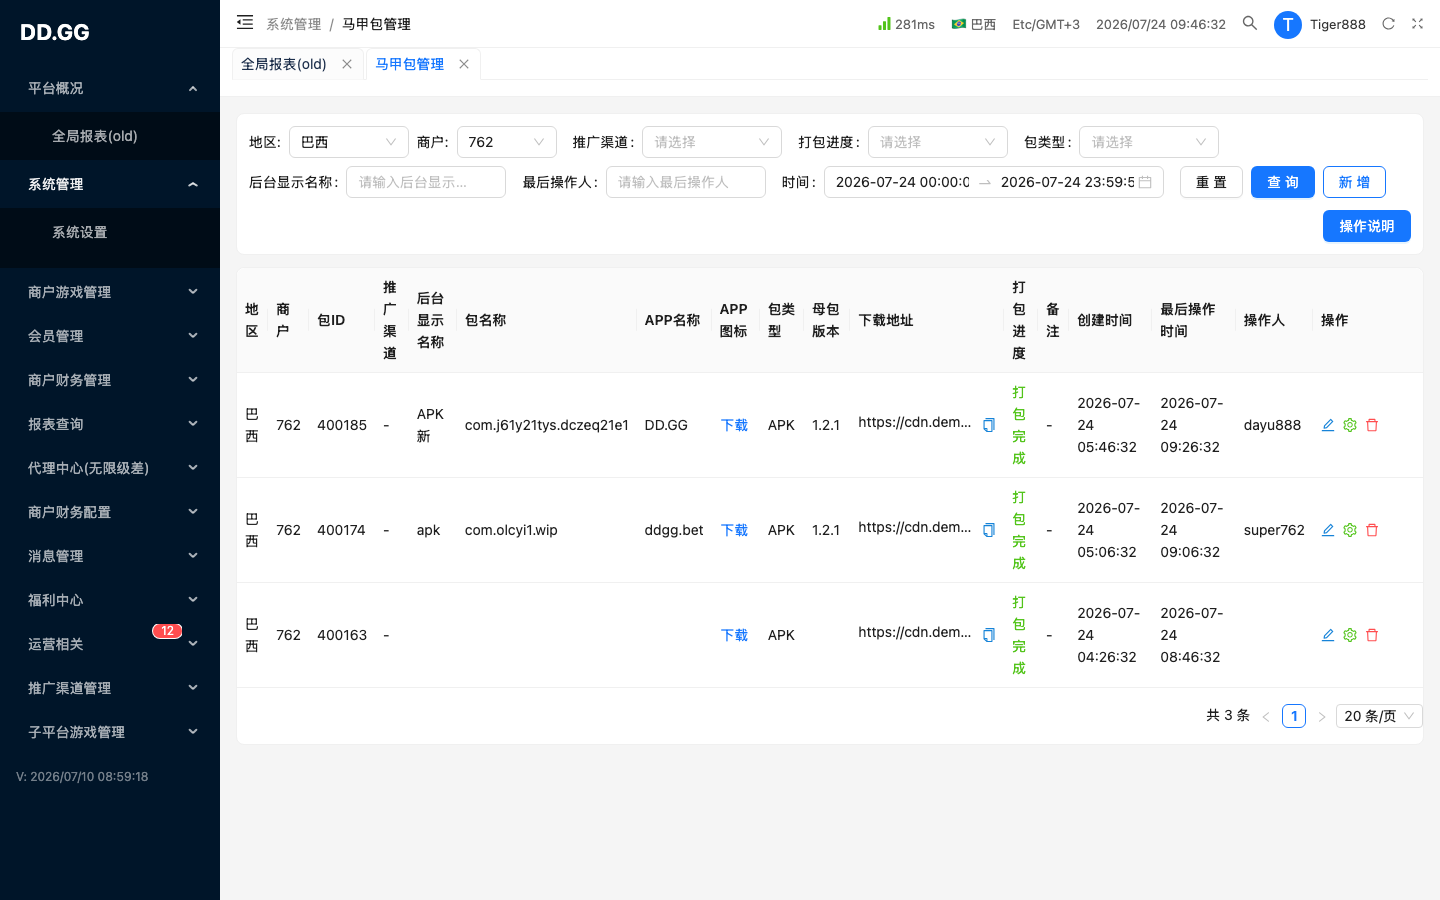Change page size from 20 条/页
Screen dimensions: 1440x900
pos(1379,716)
